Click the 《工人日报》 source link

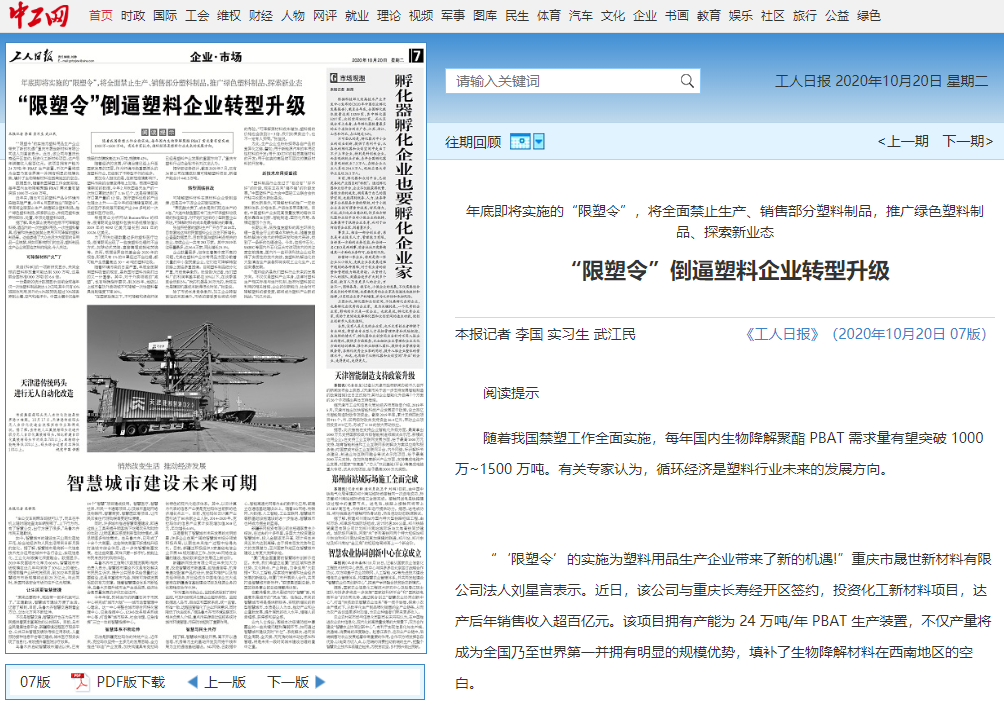pos(782,334)
